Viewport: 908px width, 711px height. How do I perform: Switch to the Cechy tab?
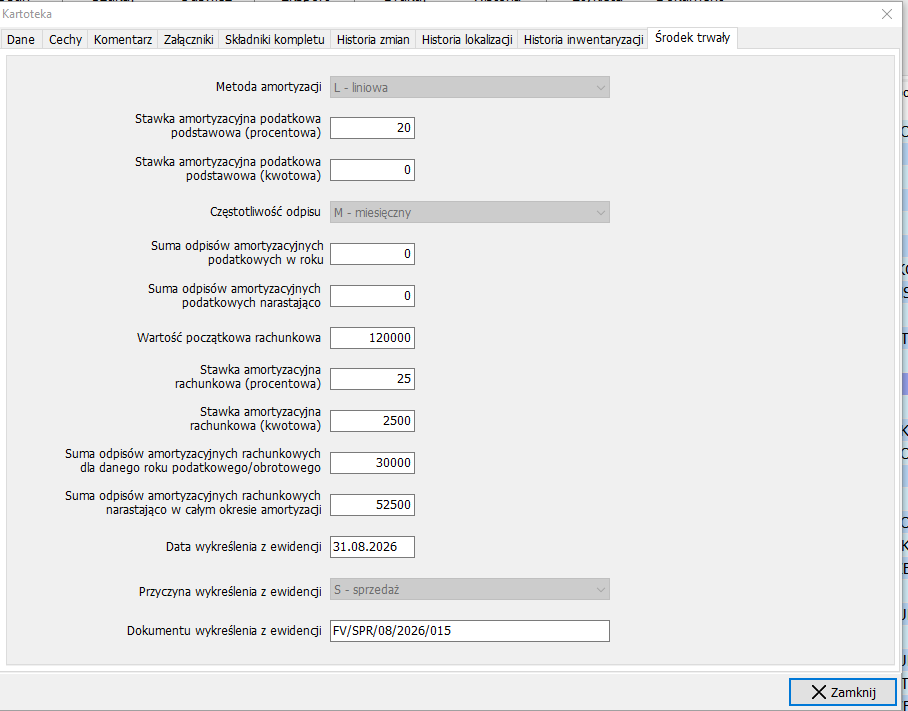(x=65, y=40)
